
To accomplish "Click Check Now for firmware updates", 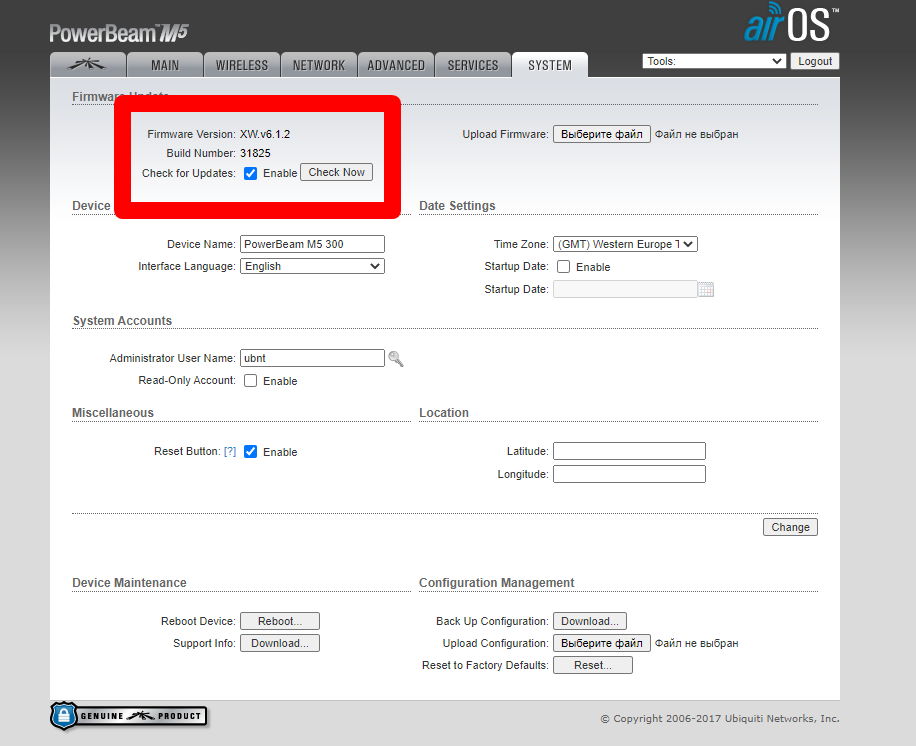I will click(x=336, y=172).
